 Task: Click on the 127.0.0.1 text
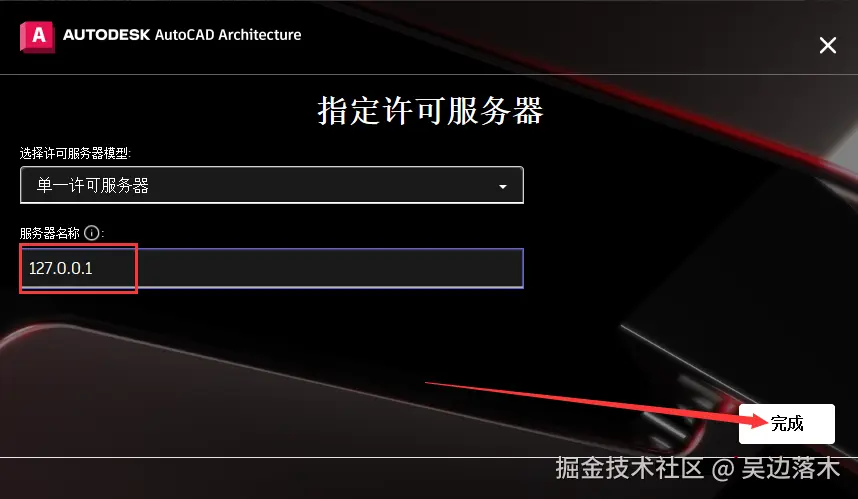click(61, 268)
